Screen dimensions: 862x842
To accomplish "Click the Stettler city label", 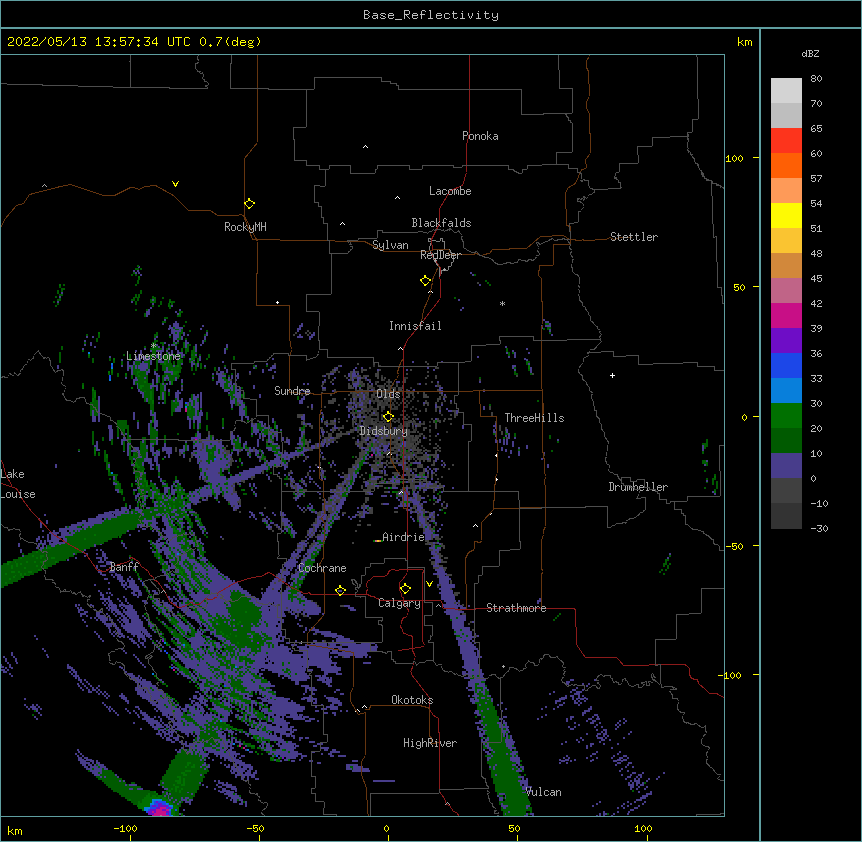I will (x=634, y=237).
